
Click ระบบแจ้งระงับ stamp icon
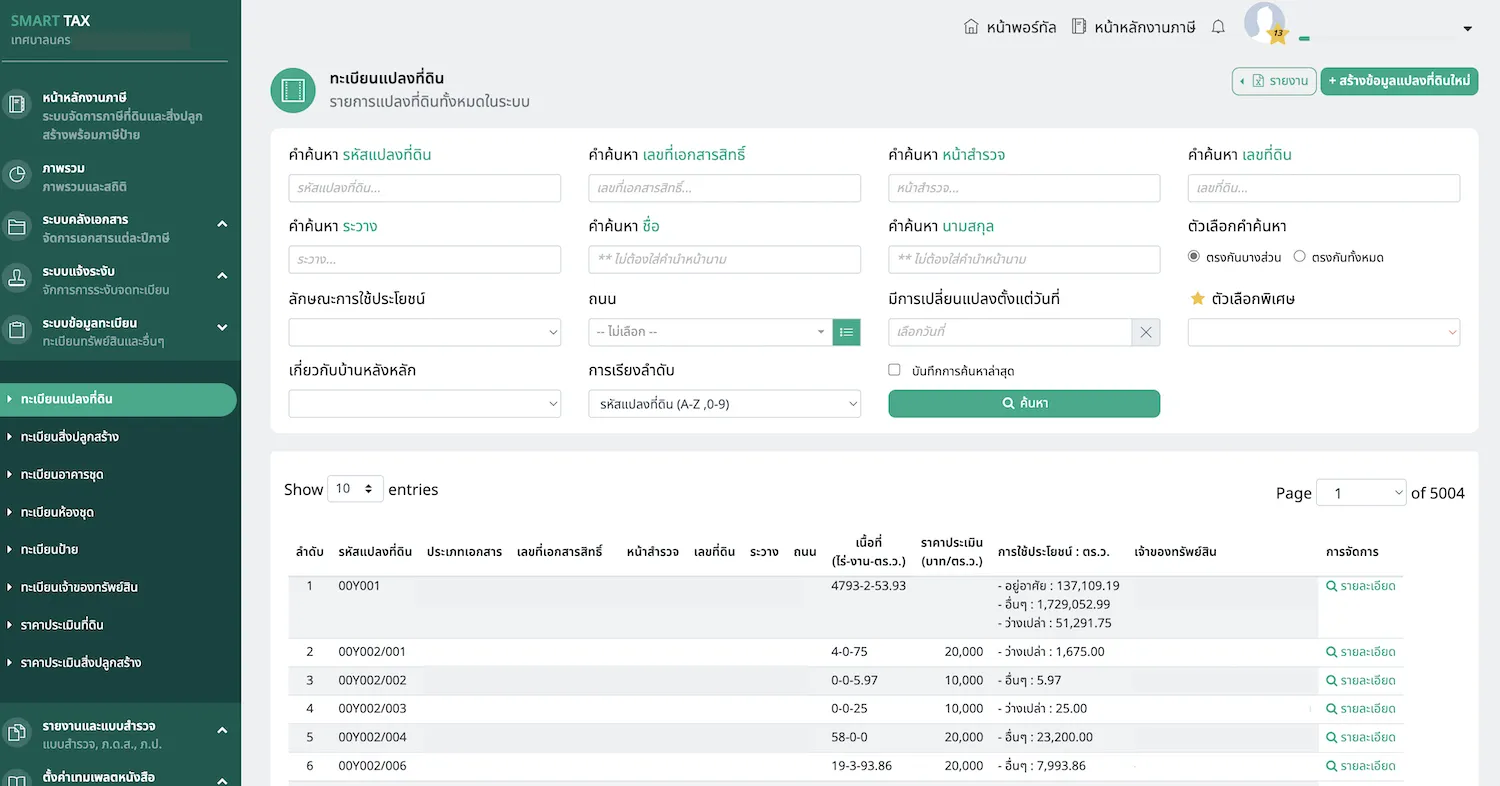[x=17, y=279]
